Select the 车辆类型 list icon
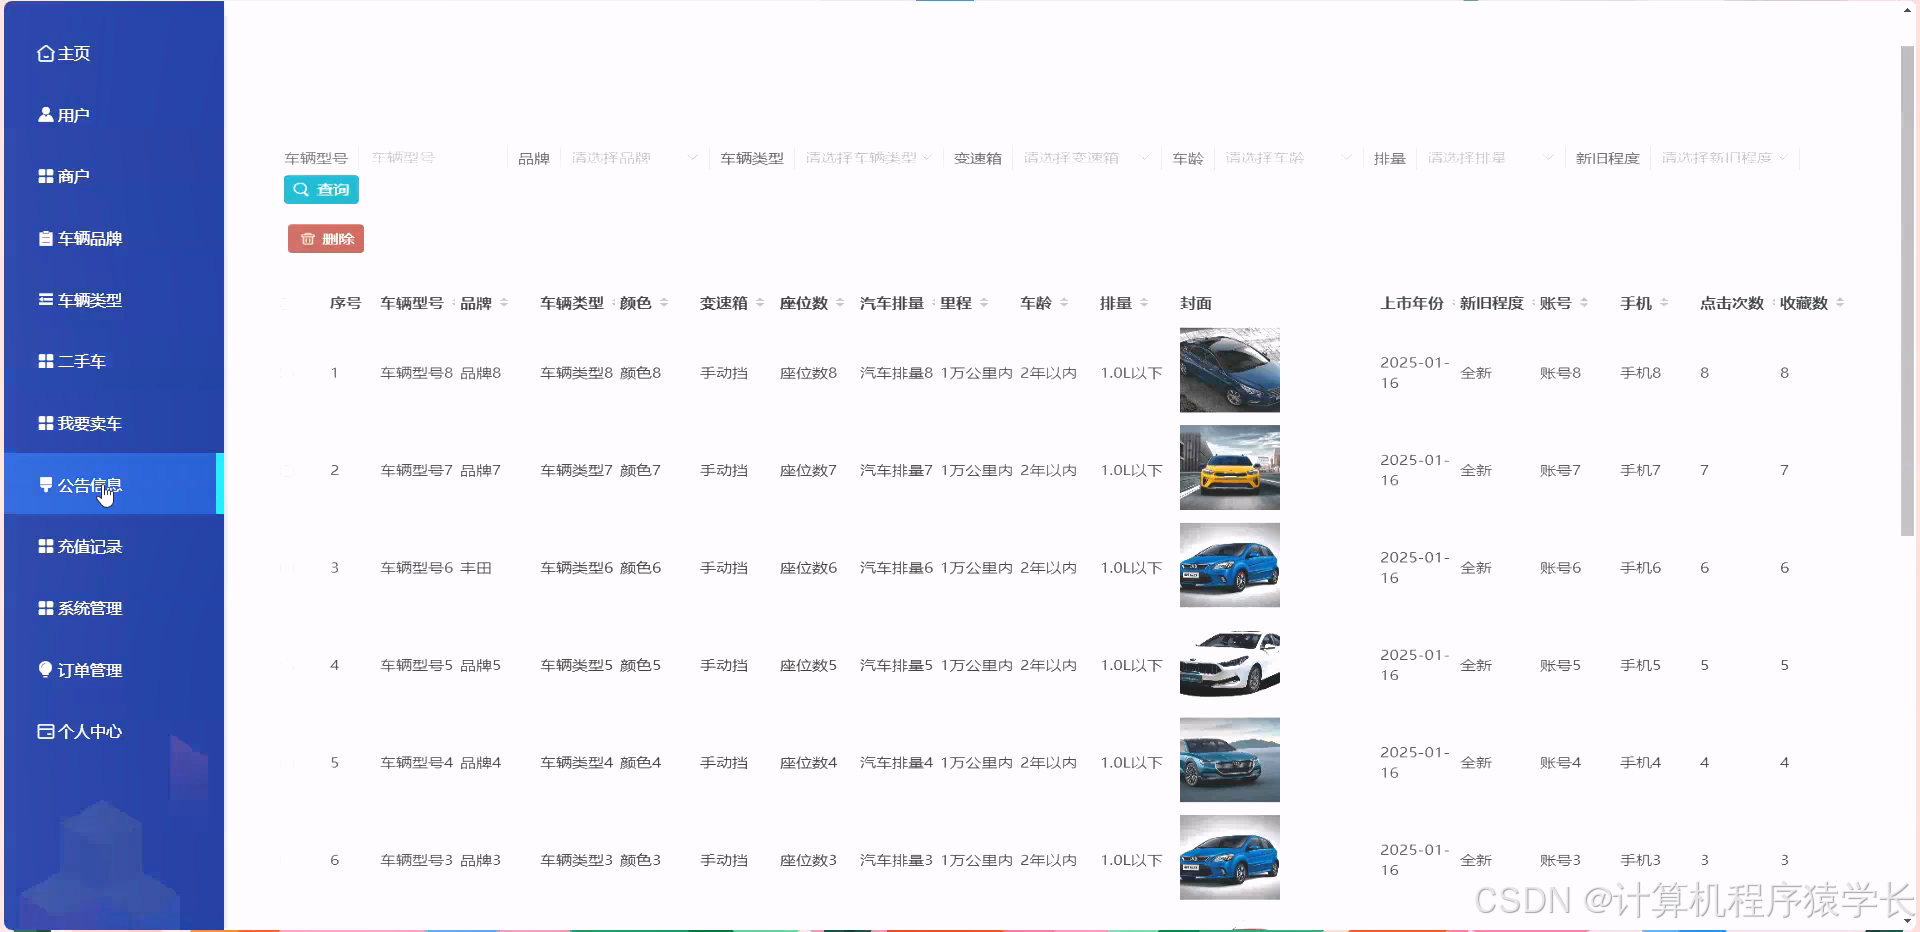 point(44,299)
